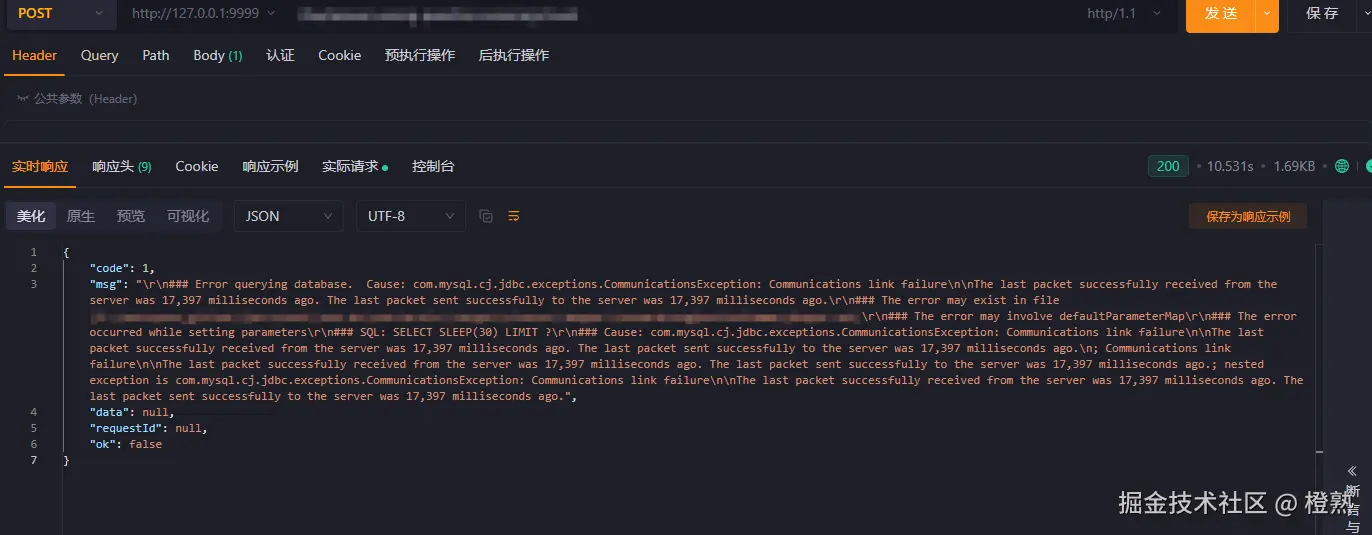
Task: Click line number 2 in the gutter
Action: (34, 268)
